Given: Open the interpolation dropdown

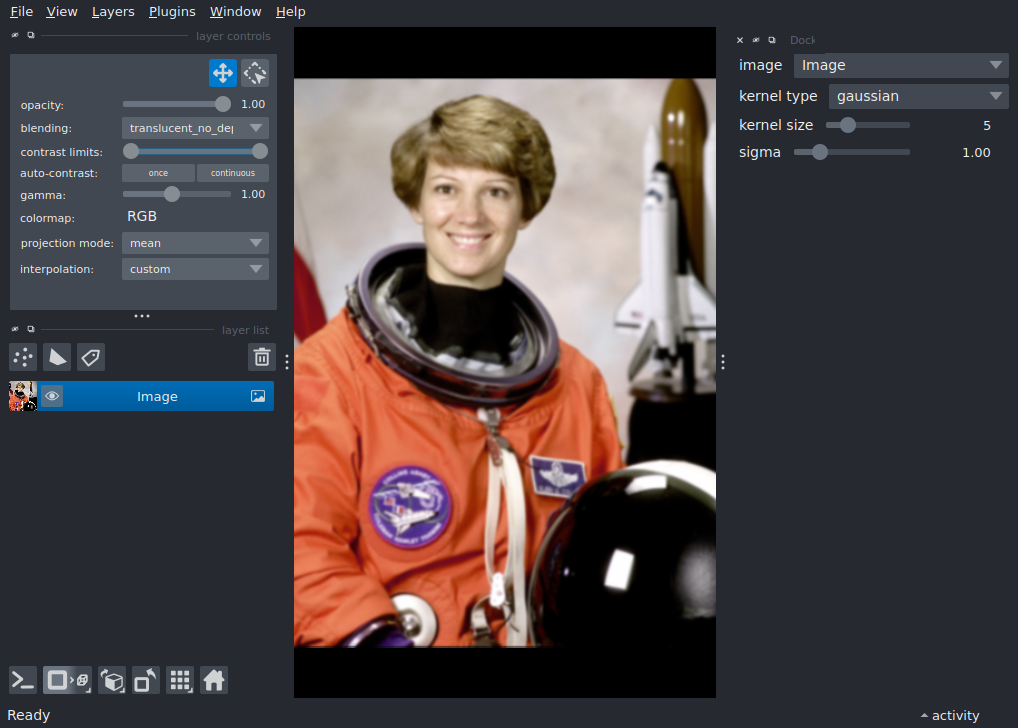Looking at the screenshot, I should [194, 268].
